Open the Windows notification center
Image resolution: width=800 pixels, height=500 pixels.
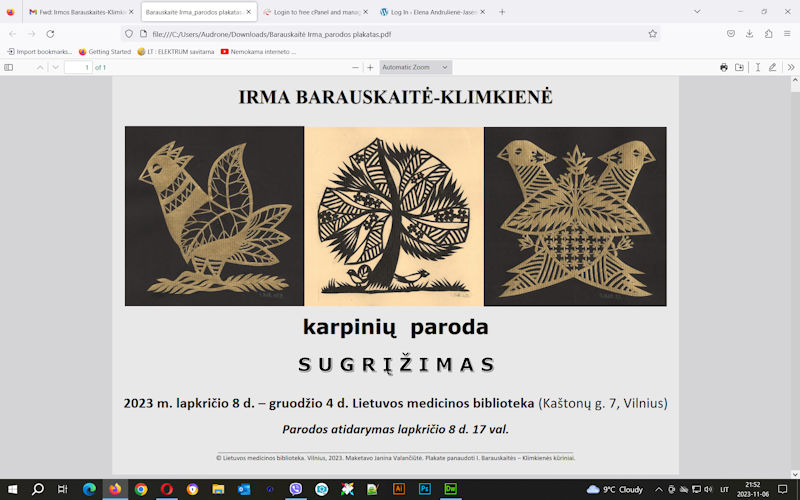(783, 489)
